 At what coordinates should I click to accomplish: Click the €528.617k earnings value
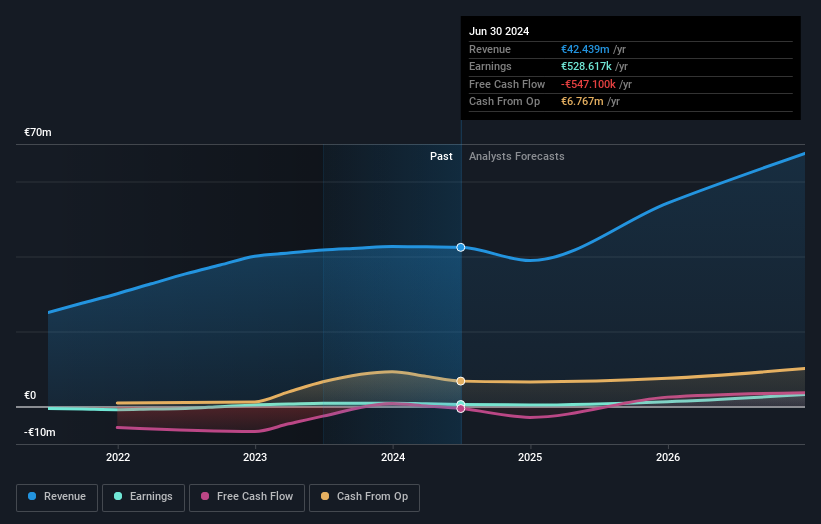point(586,66)
